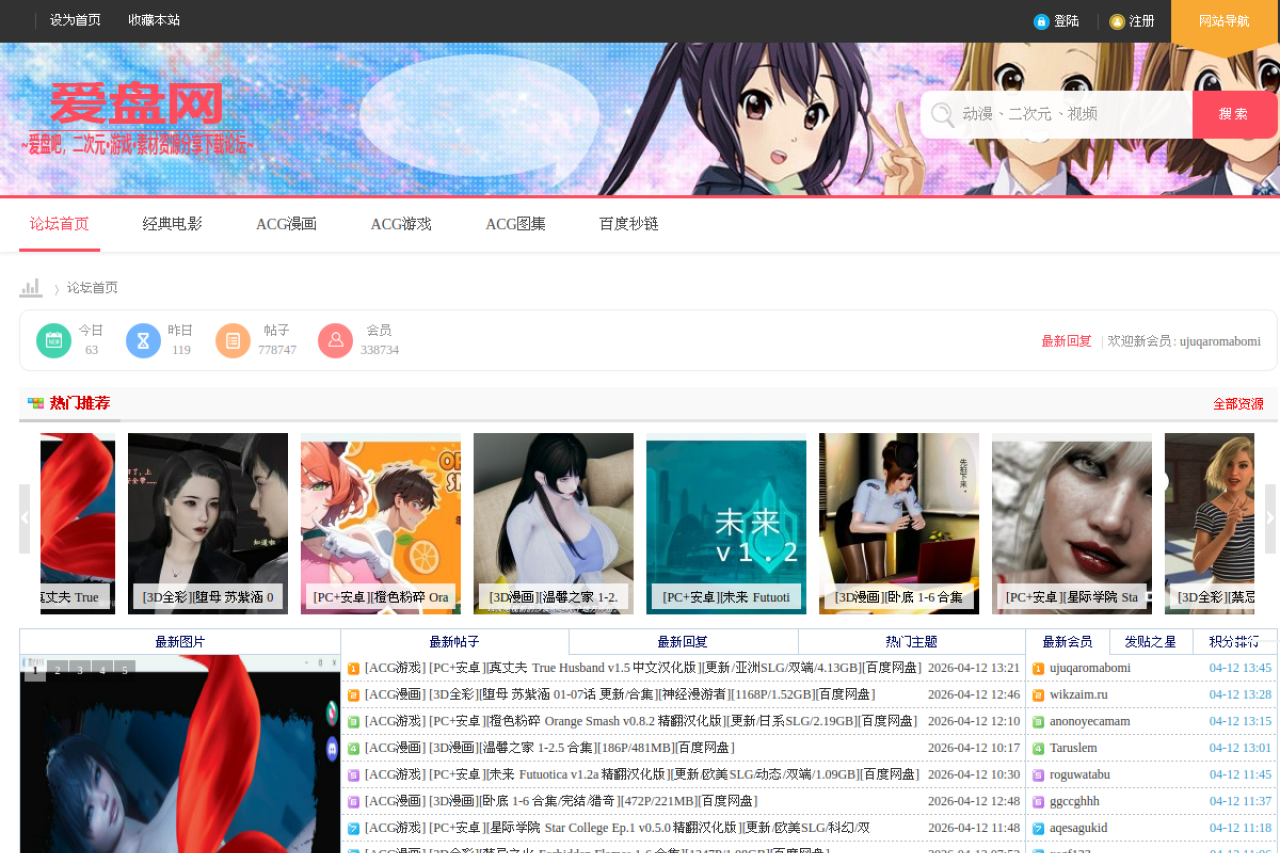Click the colored icon beside 热门推荐
1280x853 pixels.
(x=36, y=403)
